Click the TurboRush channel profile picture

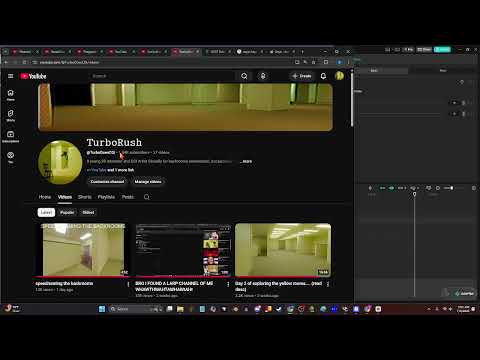(60, 162)
